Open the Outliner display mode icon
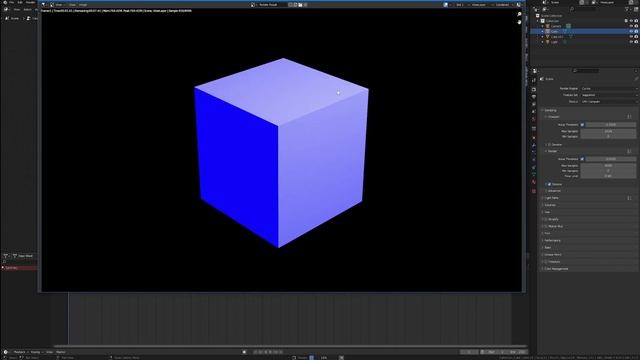The height and width of the screenshot is (360, 640). (x=545, y=9)
